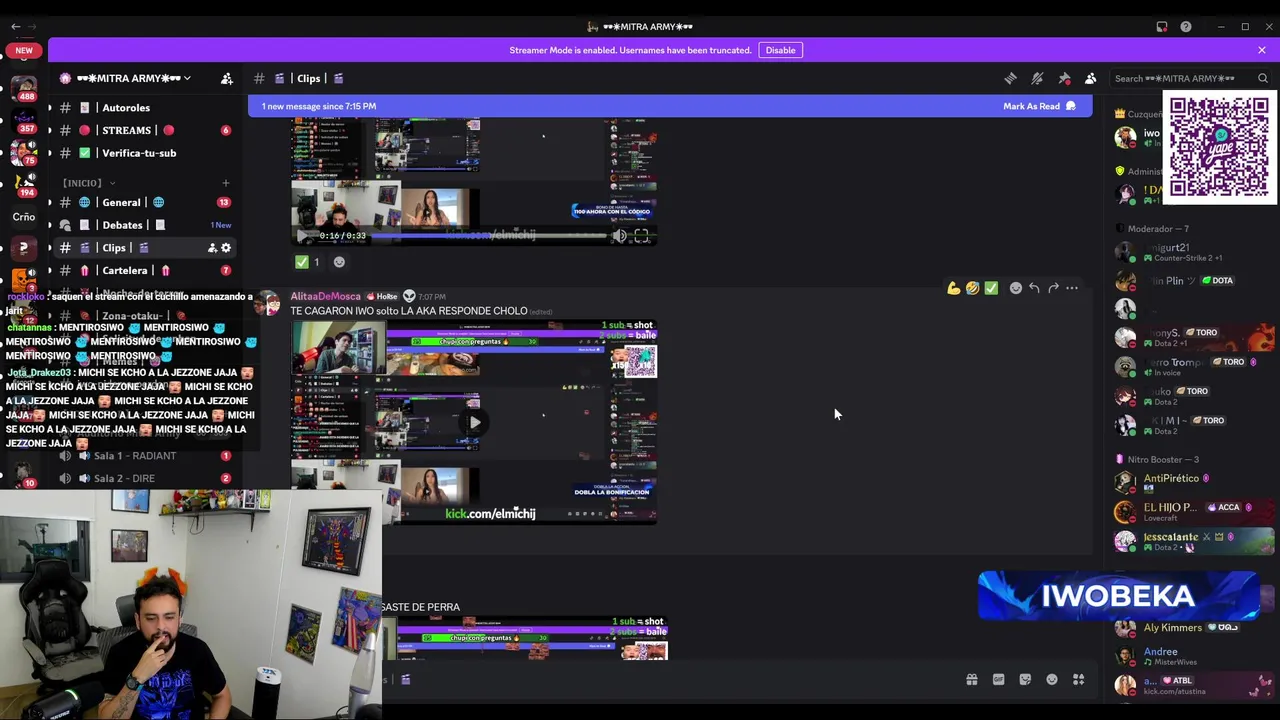Add reaction via smiley below top video
Screen dimensions: 1280x720
[339, 262]
